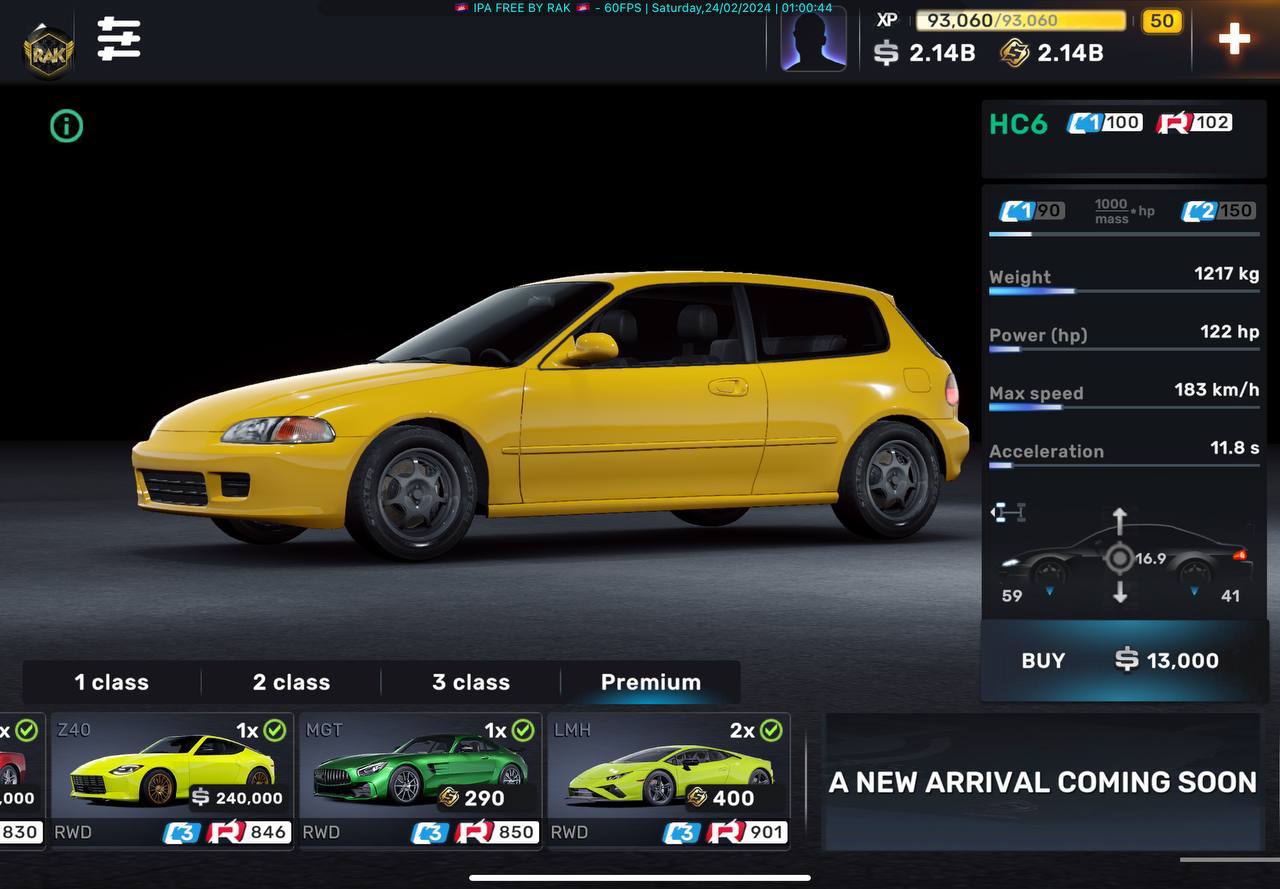The width and height of the screenshot is (1280, 889).
Task: Tap the upward arrow on weight diagram
Action: (x=1120, y=521)
